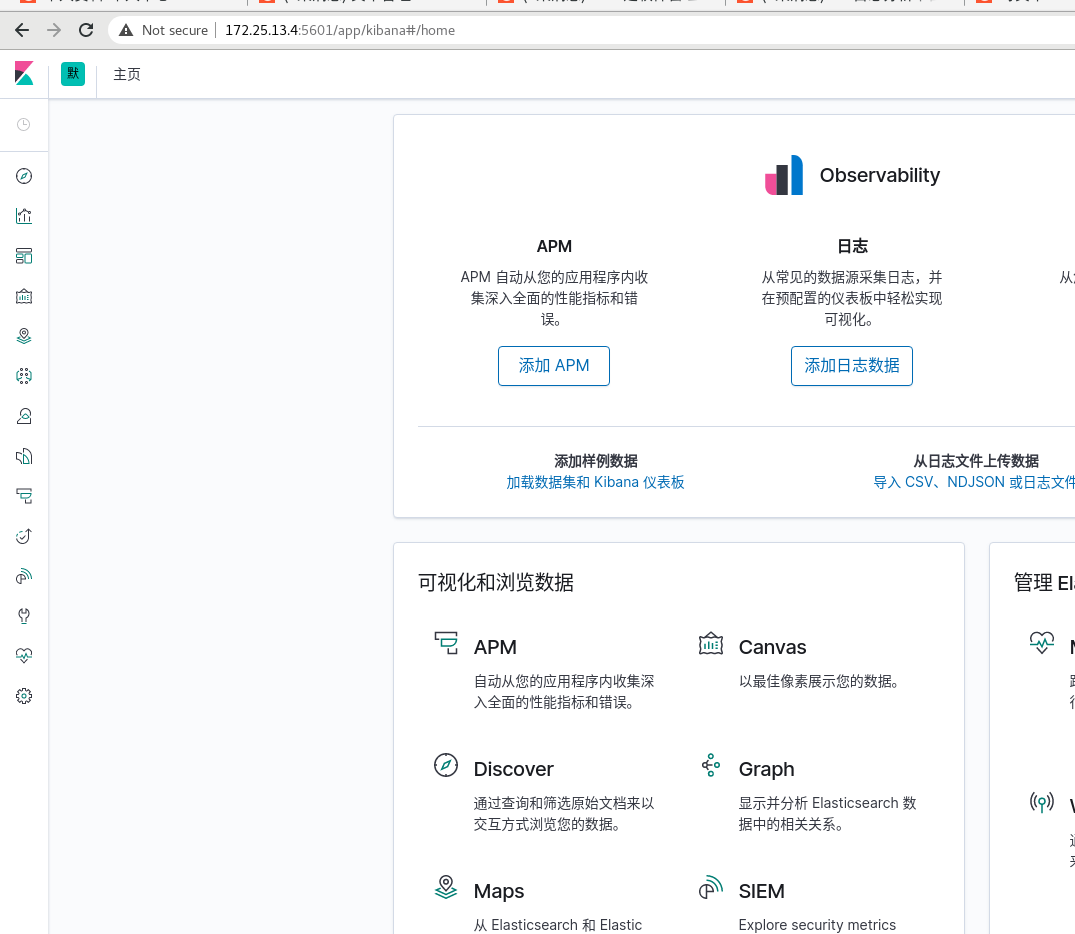
Task: Open Dev Tools from the sidebar
Action: 24,616
